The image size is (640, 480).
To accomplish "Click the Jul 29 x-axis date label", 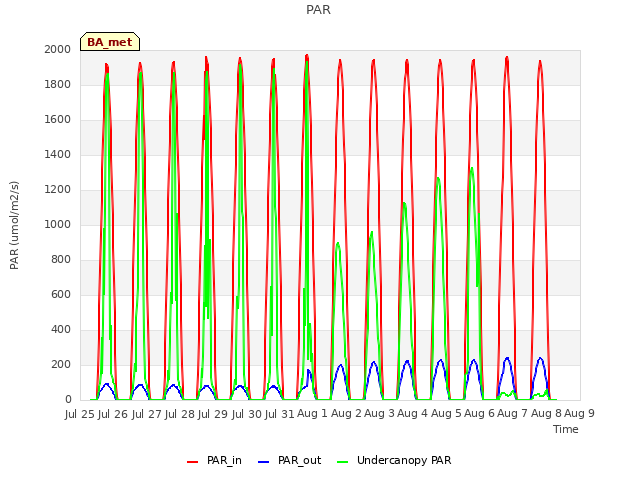I will coord(213,414).
